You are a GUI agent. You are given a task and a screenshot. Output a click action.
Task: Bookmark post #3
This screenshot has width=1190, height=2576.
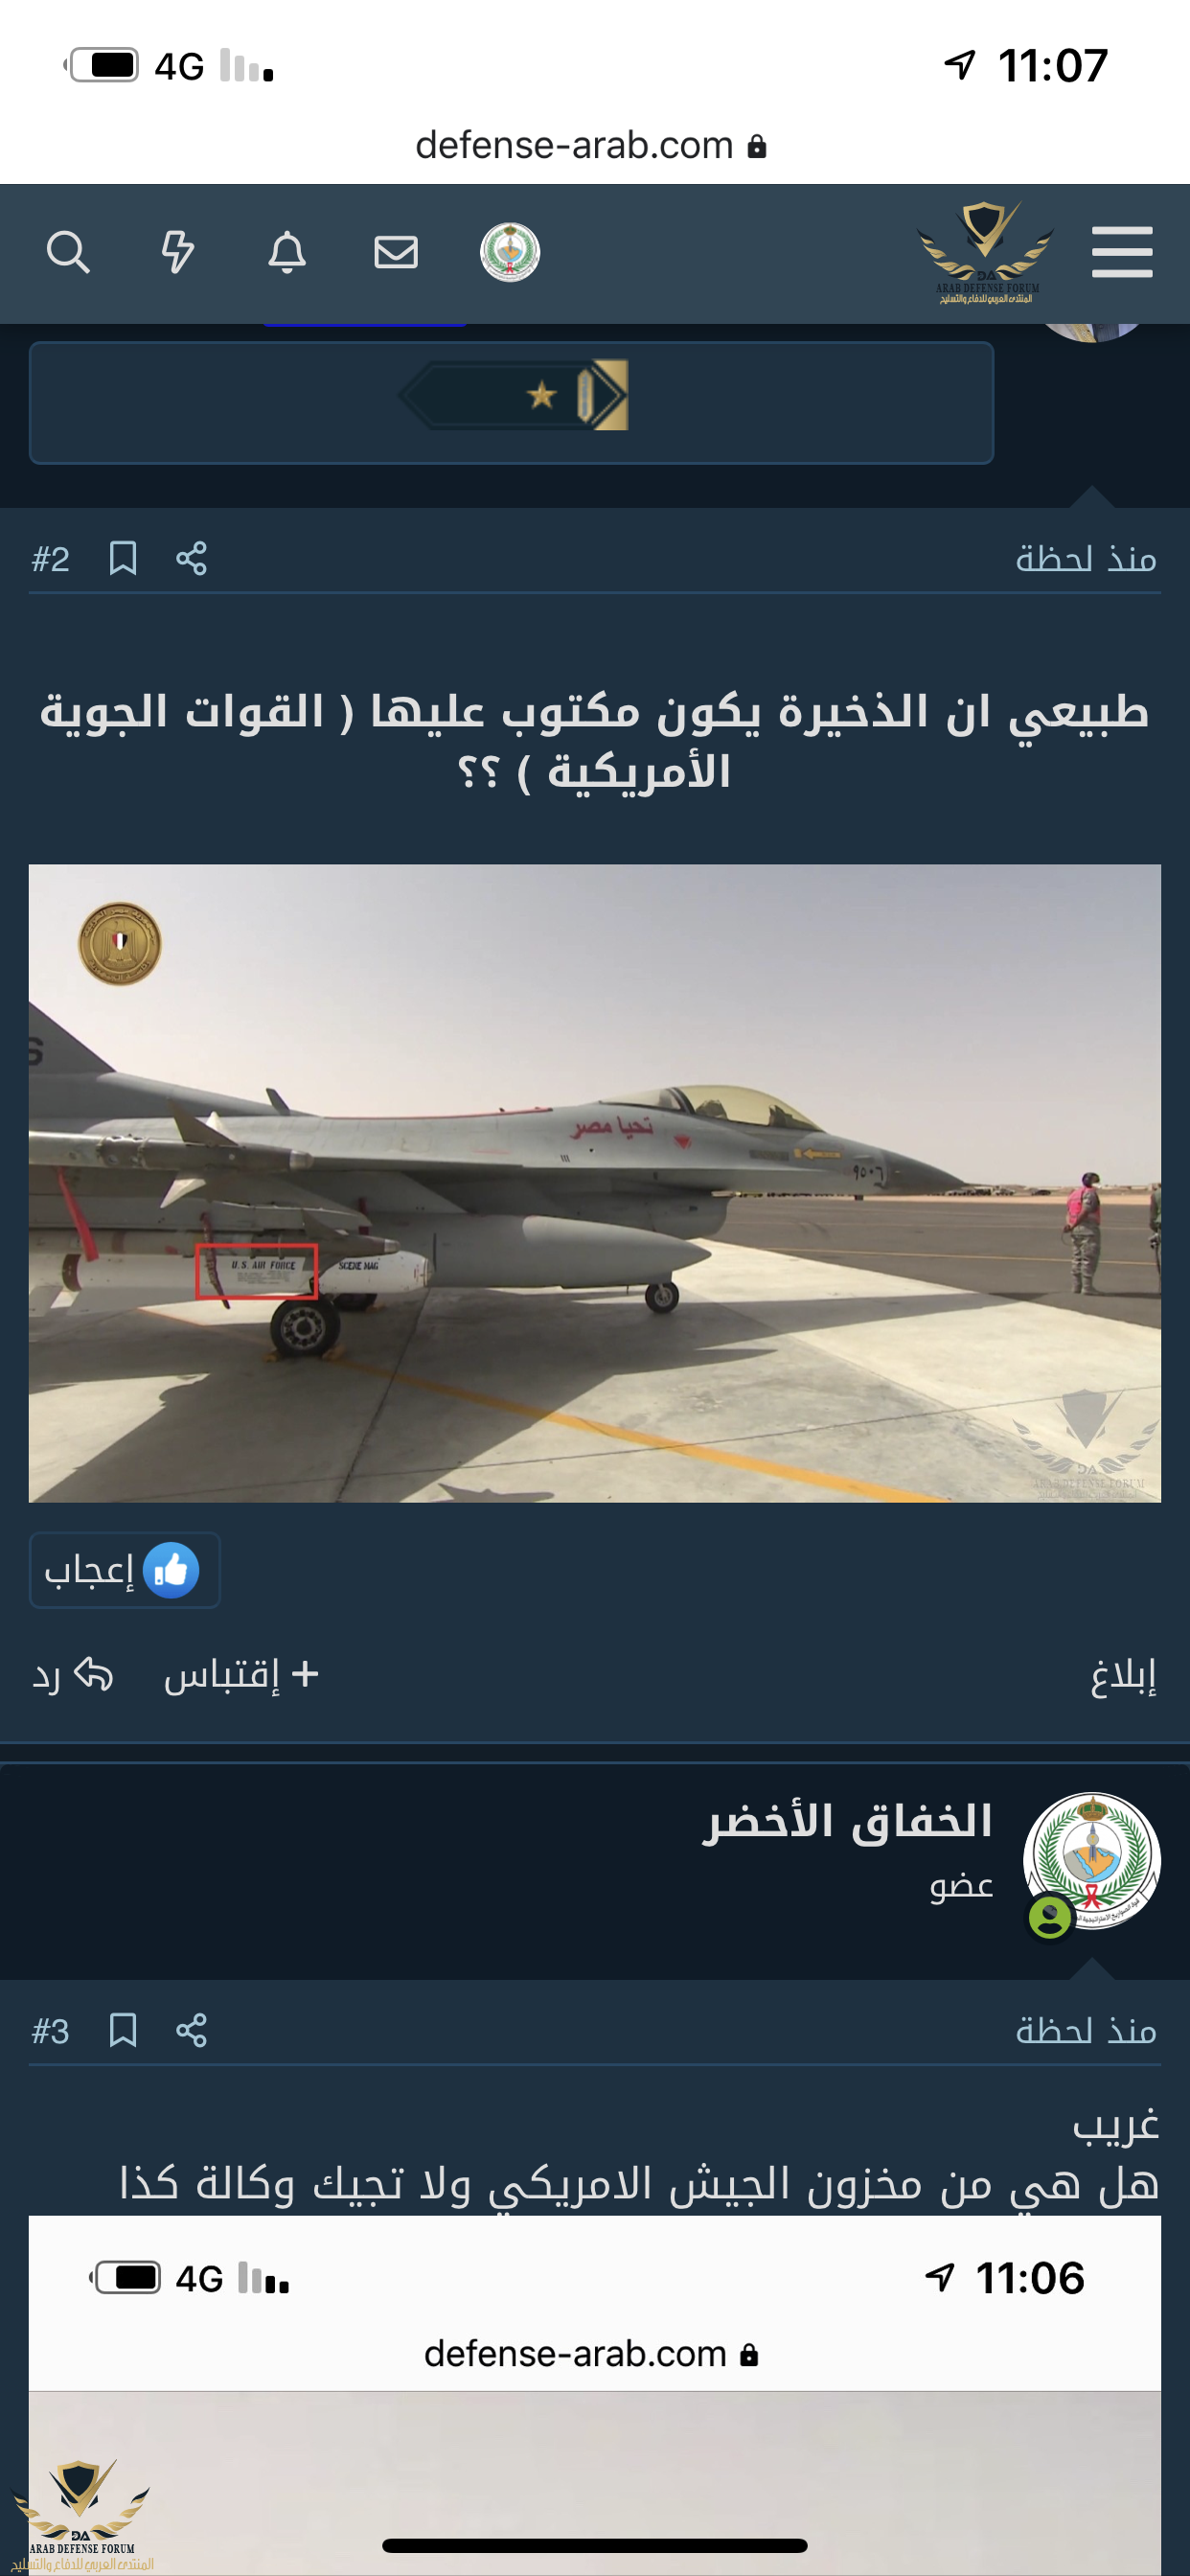tap(123, 2030)
